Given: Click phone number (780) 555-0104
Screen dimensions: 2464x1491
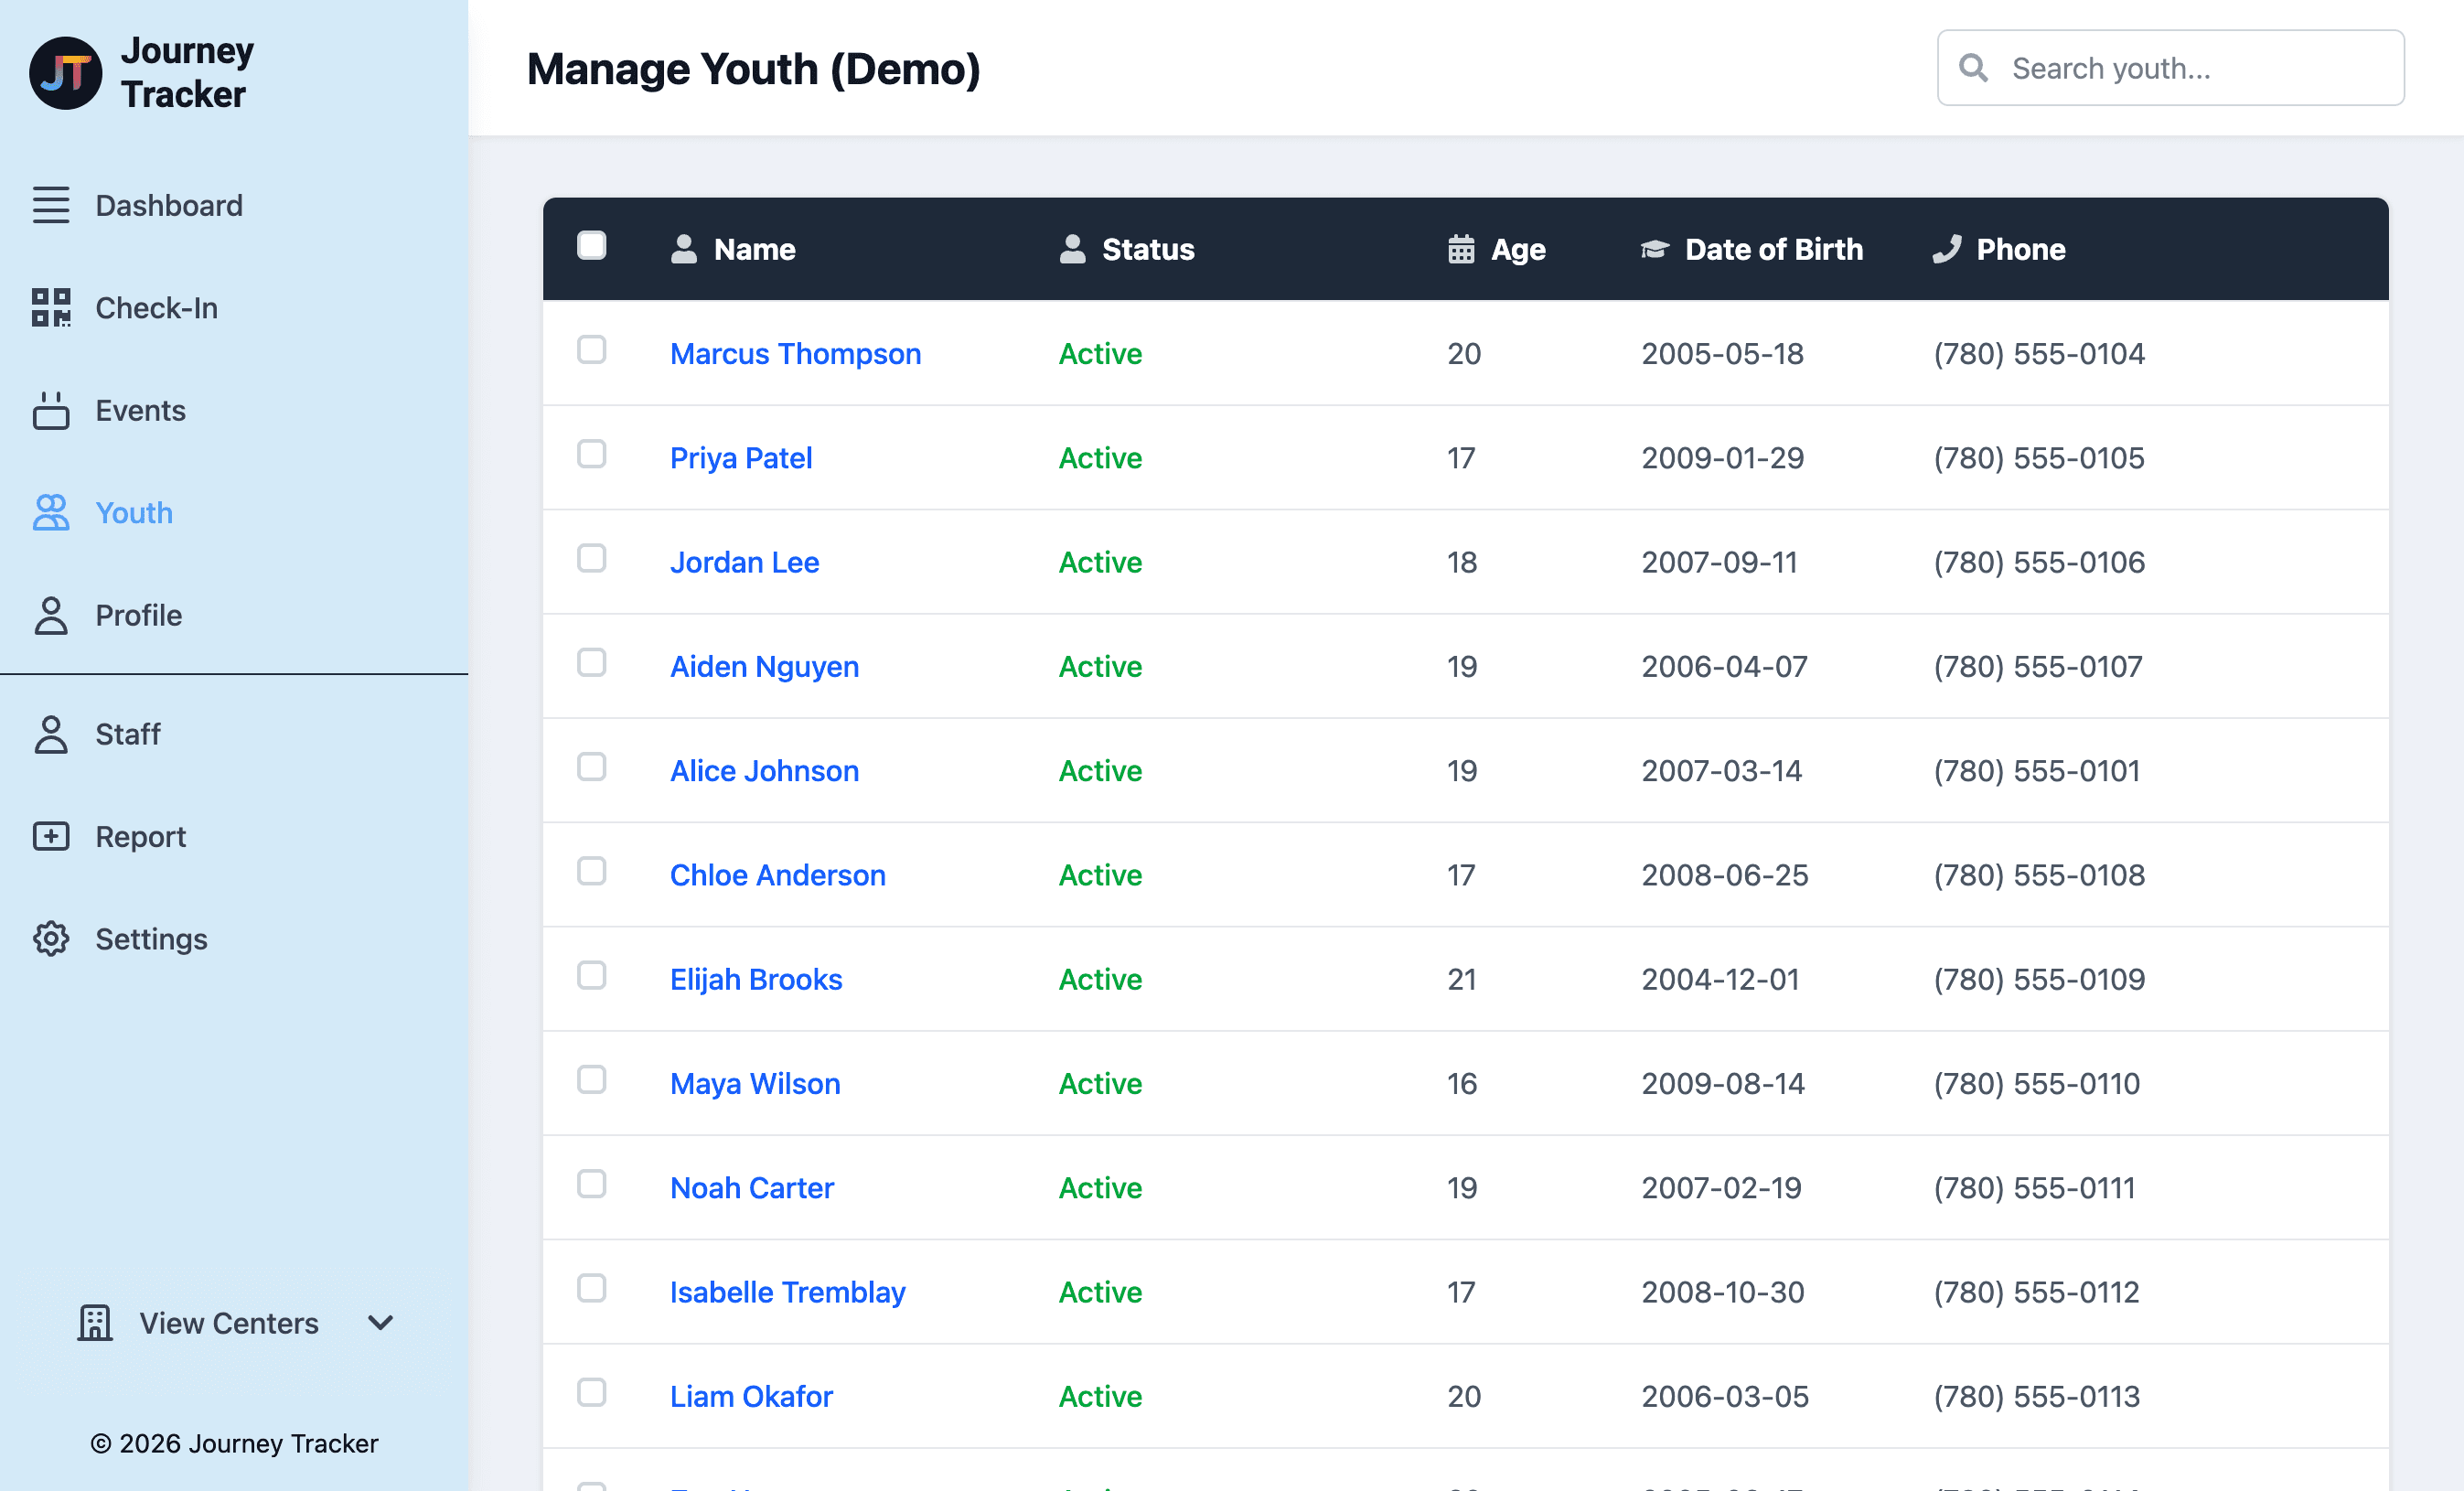Looking at the screenshot, I should (2039, 353).
